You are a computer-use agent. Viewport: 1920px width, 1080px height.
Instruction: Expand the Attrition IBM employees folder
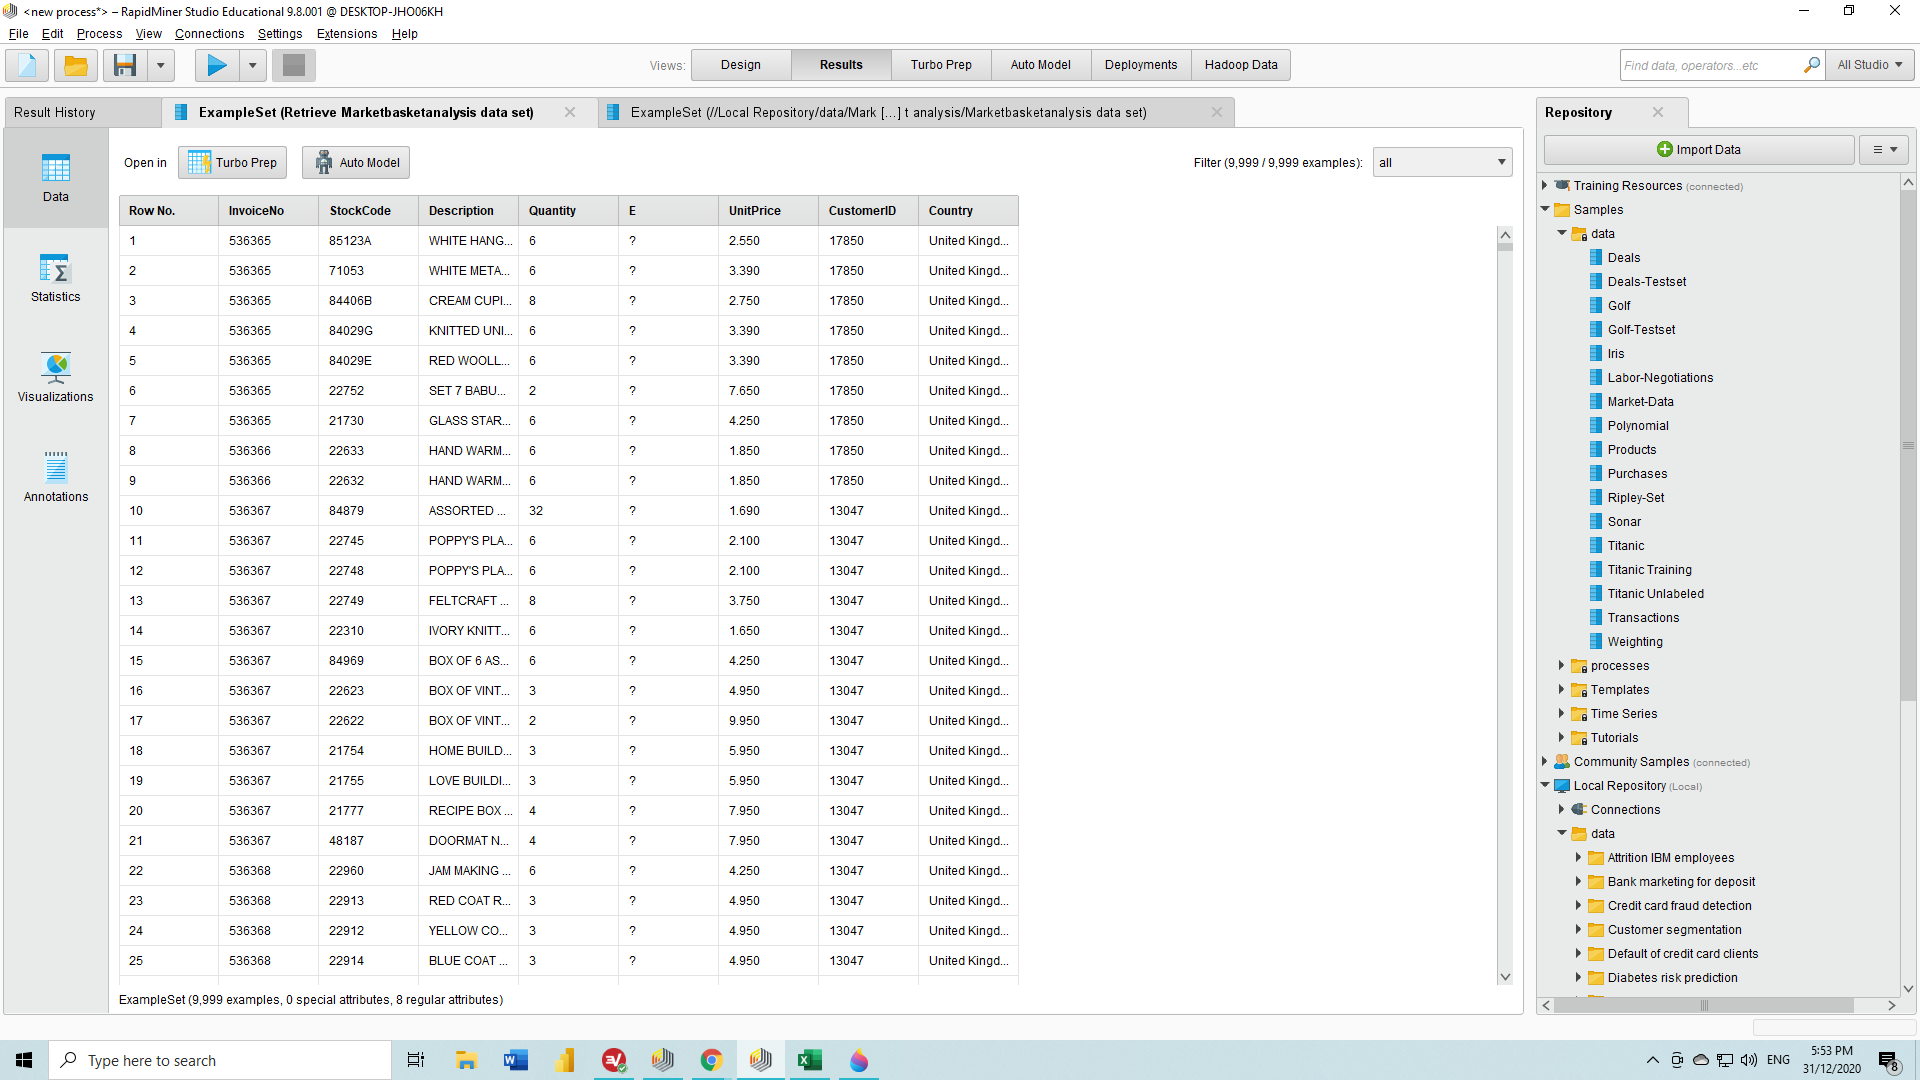[1579, 857]
